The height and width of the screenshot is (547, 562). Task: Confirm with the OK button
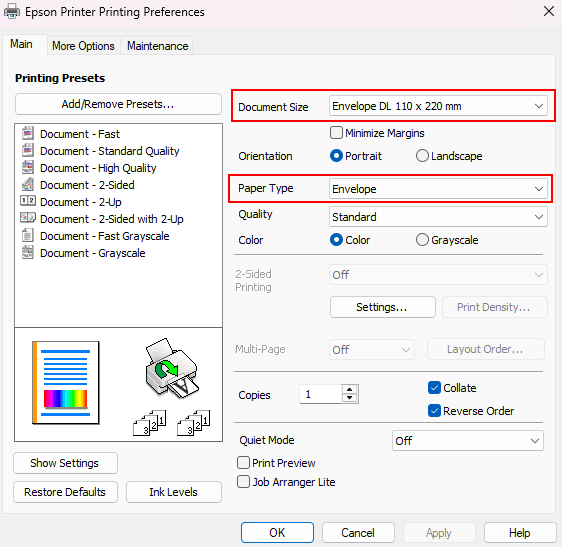[x=277, y=533]
